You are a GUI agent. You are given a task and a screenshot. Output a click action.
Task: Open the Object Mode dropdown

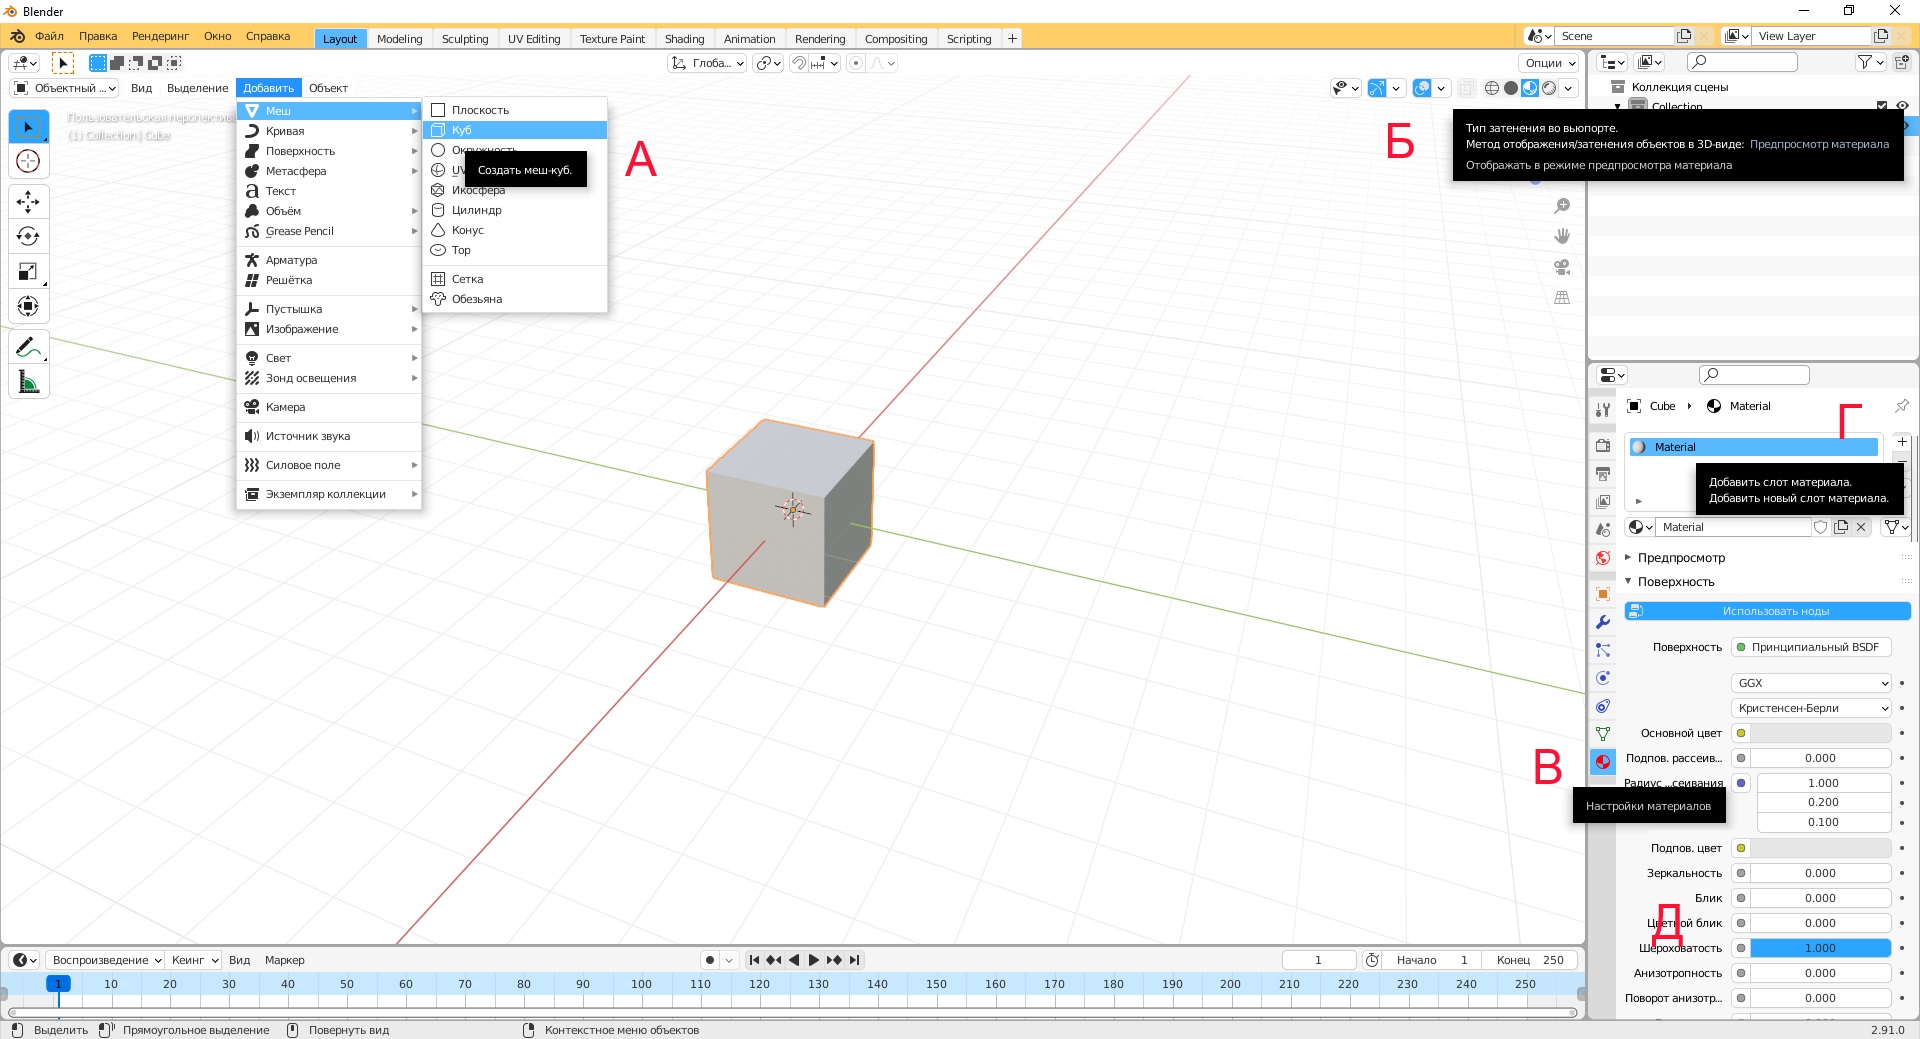[x=64, y=88]
